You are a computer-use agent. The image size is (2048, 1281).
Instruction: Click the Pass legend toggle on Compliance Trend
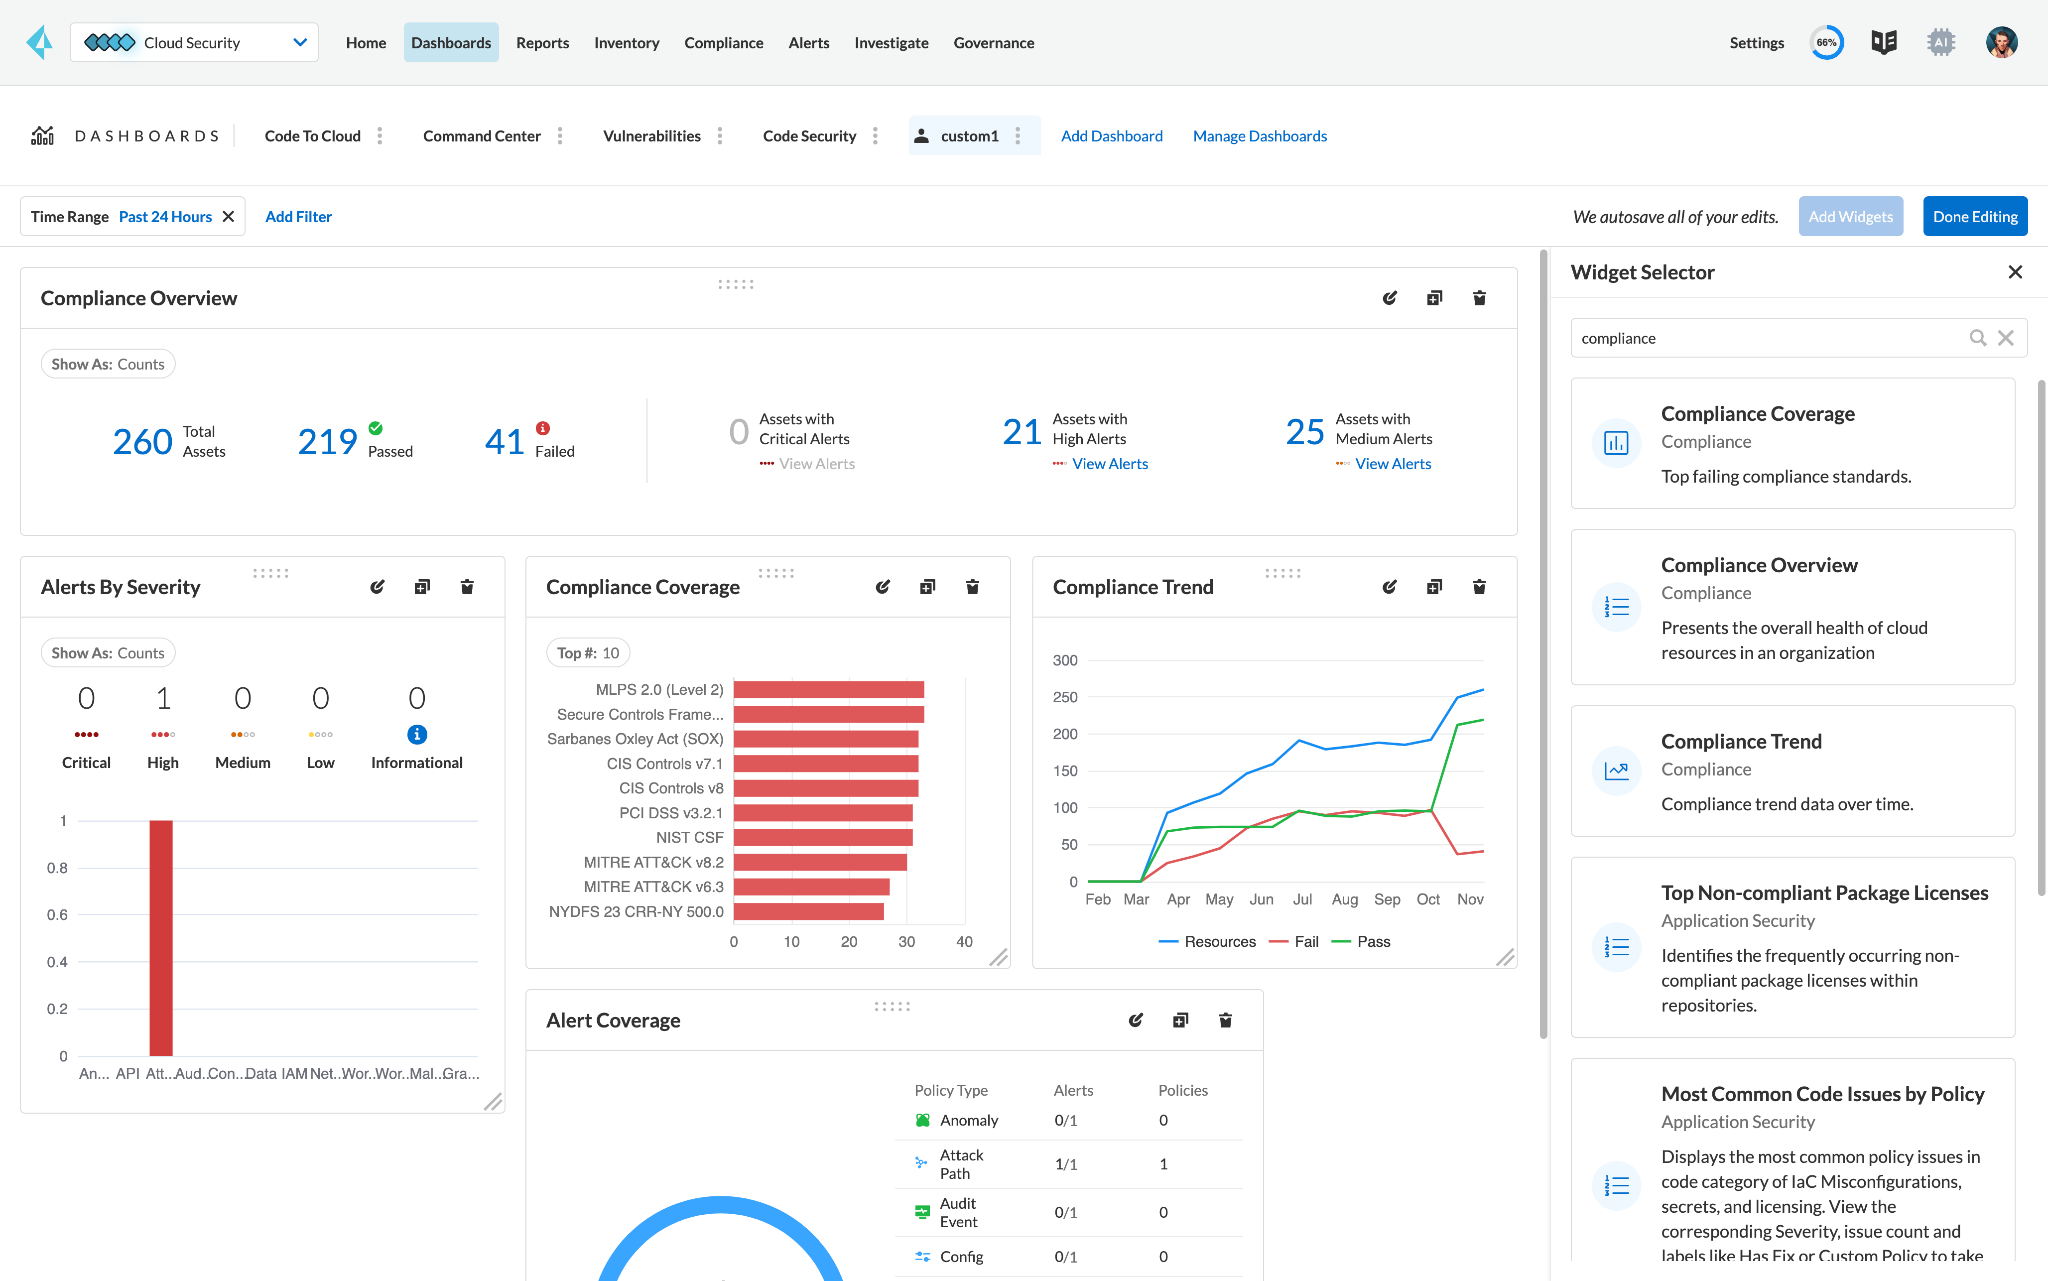[1374, 942]
